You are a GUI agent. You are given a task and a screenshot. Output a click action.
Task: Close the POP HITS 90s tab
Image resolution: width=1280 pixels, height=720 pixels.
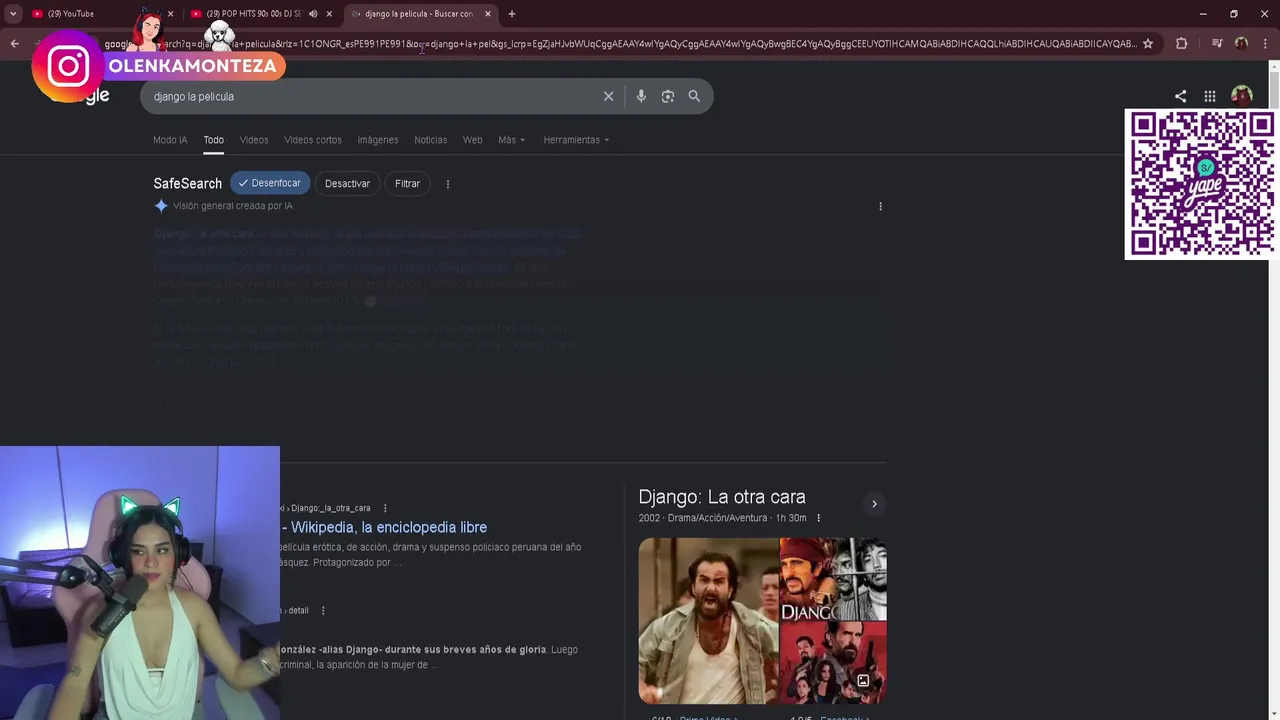click(x=329, y=14)
